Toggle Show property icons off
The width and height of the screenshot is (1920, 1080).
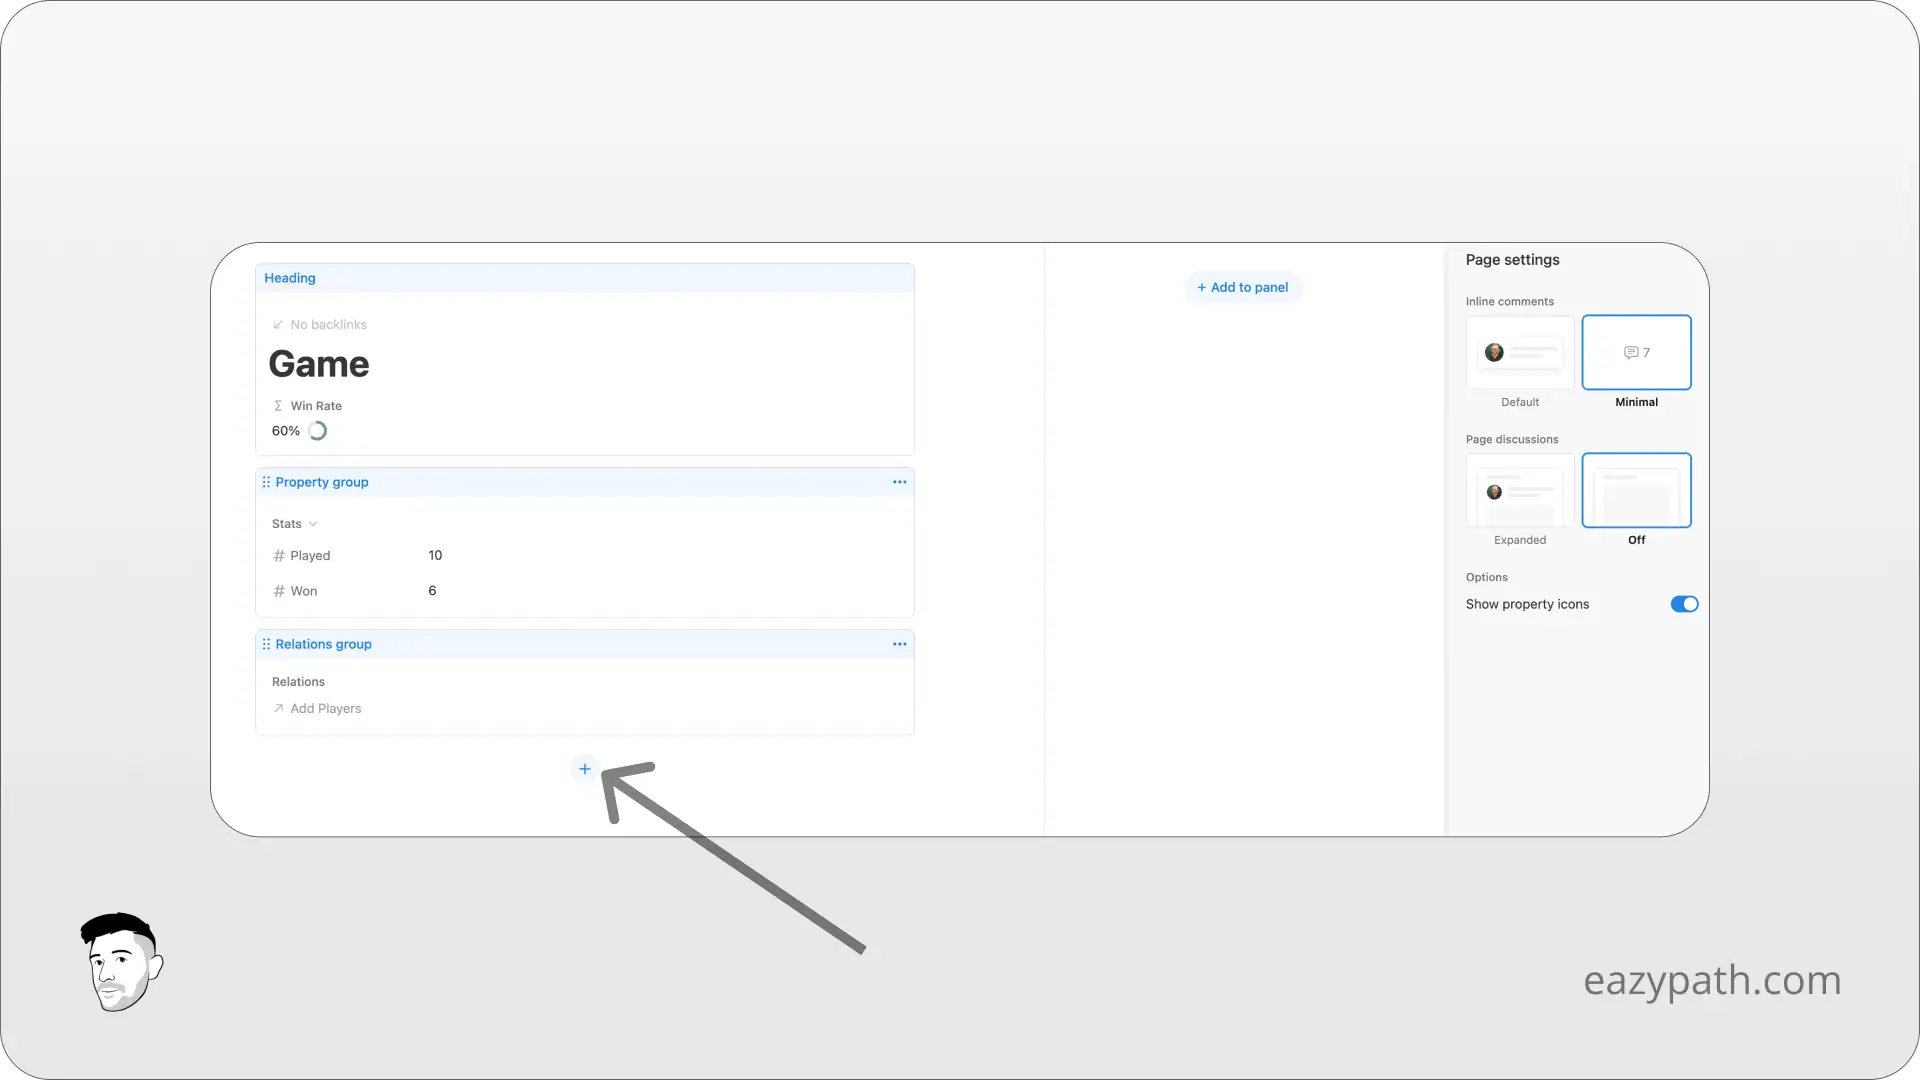point(1683,604)
